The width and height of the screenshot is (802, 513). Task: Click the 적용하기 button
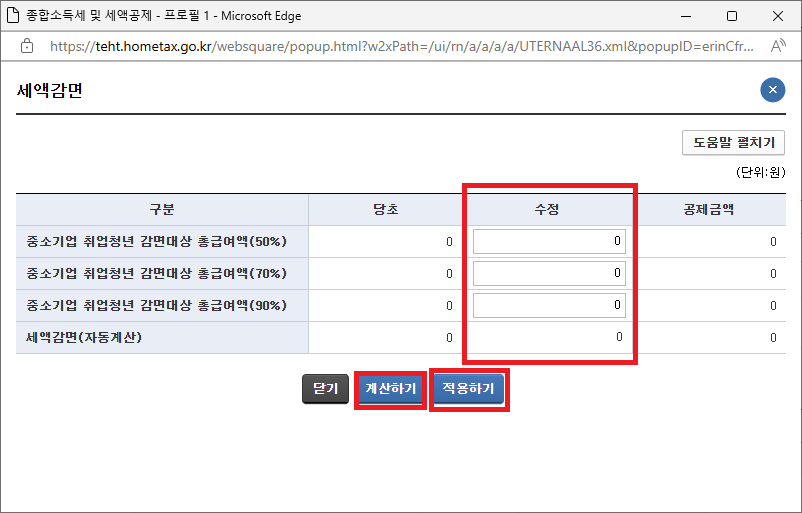pos(469,389)
